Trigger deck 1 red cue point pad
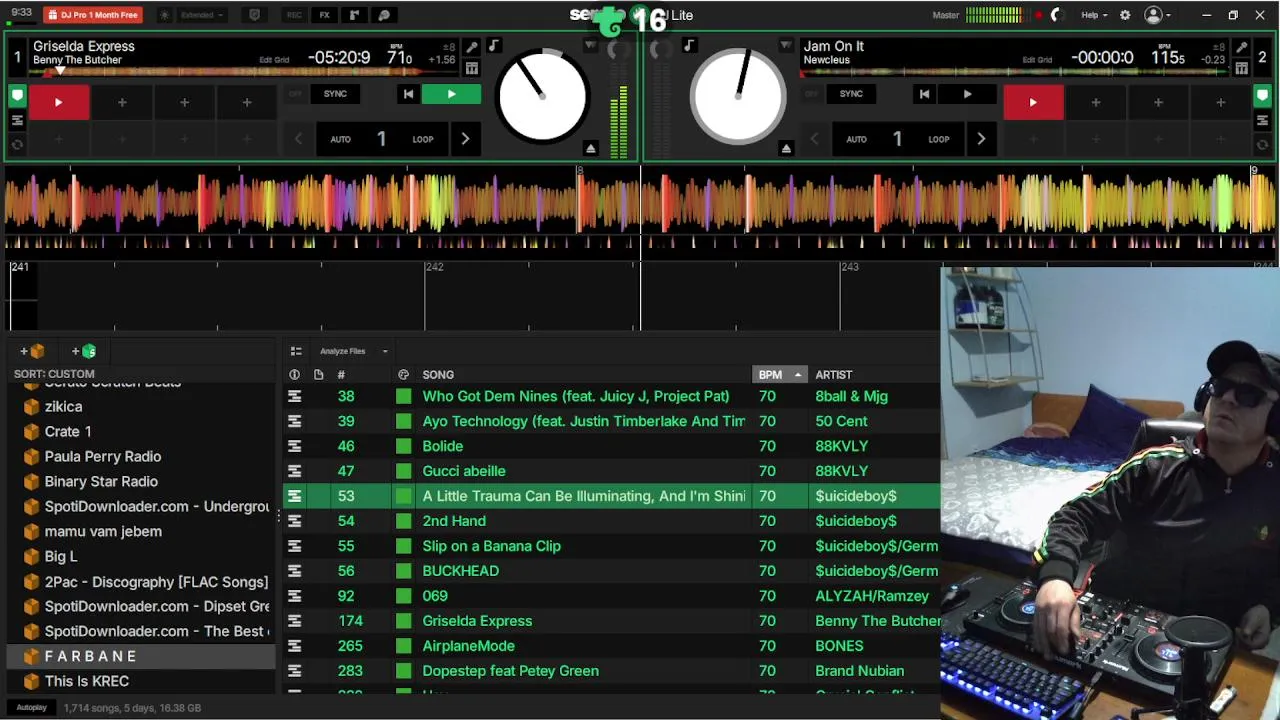Viewport: 1280px width, 720px height. click(59, 102)
